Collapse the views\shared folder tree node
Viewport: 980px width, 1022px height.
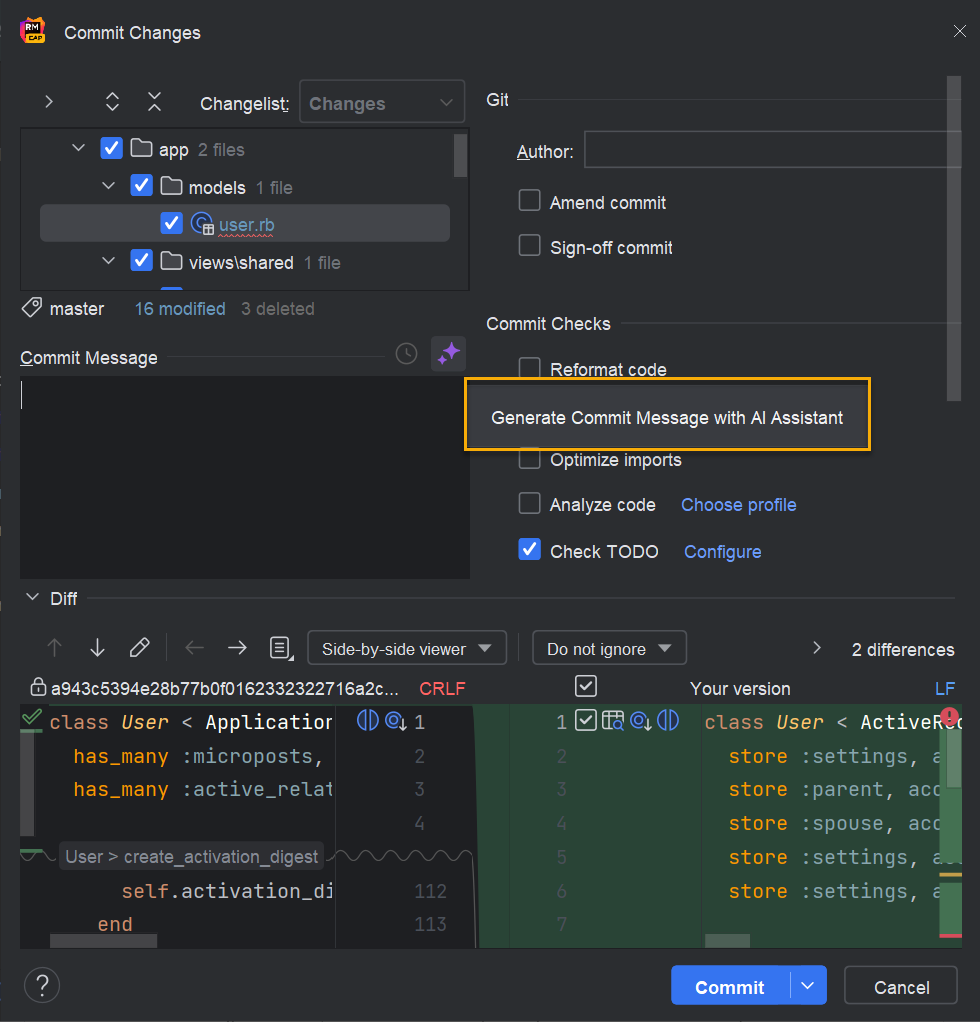click(109, 261)
